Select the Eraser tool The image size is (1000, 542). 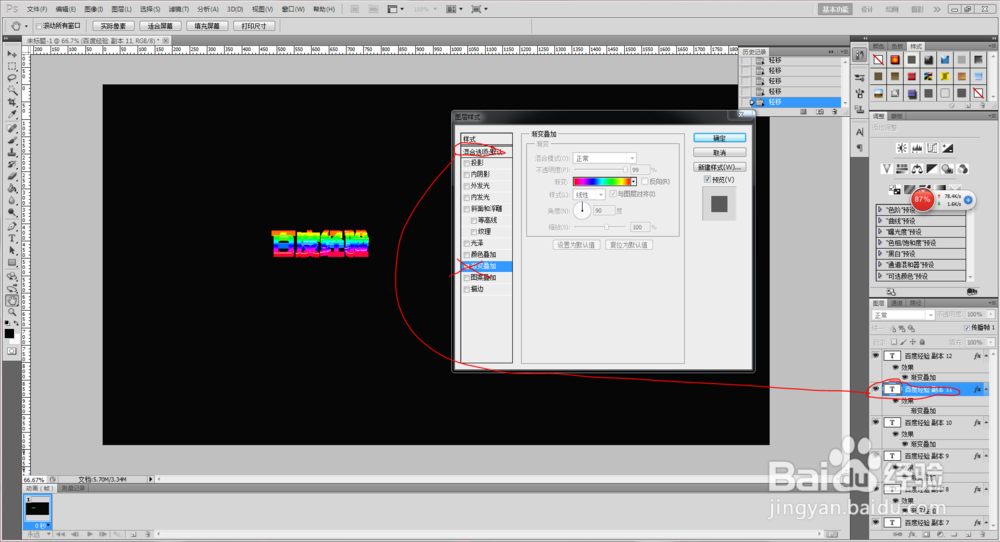[x=12, y=177]
